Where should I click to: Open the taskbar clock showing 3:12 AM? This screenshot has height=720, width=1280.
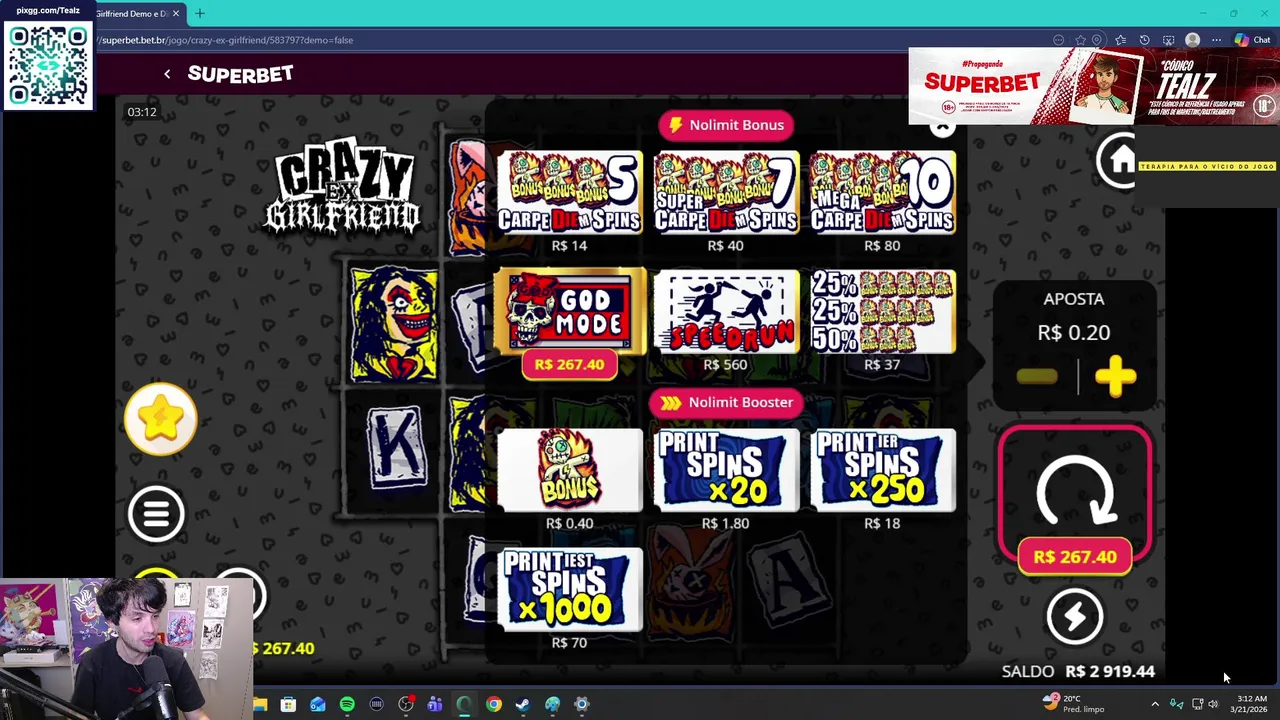1249,704
